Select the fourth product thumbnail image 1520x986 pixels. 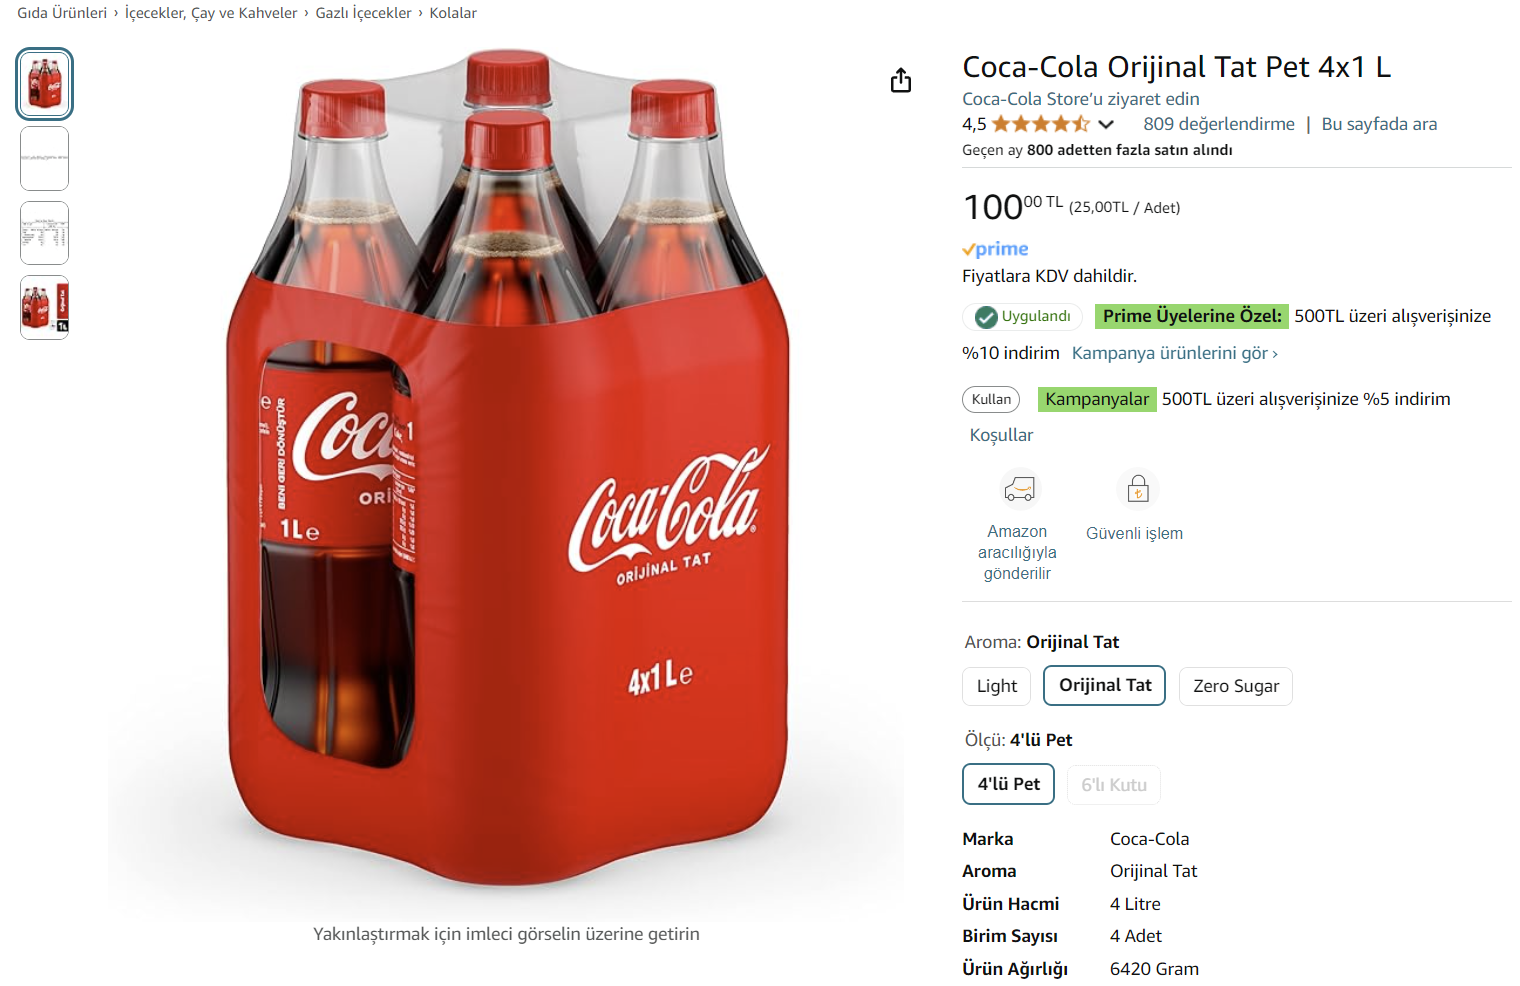pyautogui.click(x=45, y=307)
